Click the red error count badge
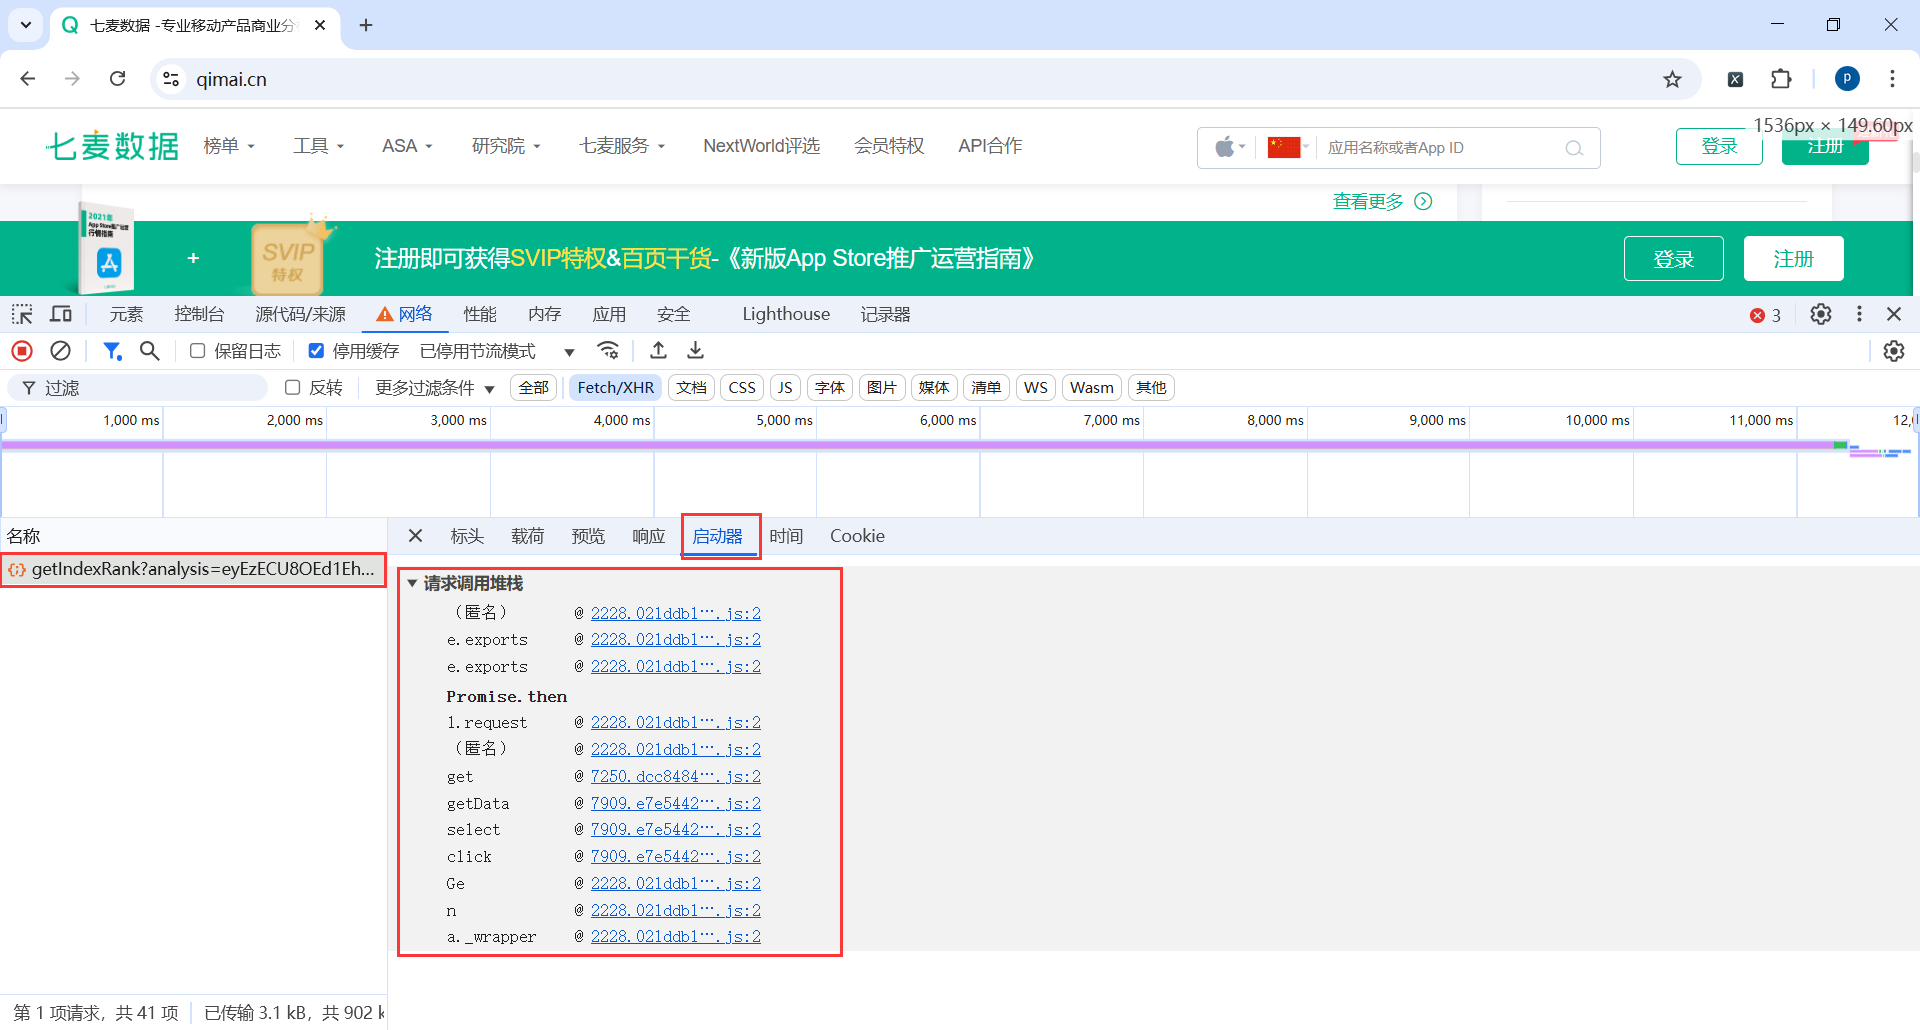 1765,315
